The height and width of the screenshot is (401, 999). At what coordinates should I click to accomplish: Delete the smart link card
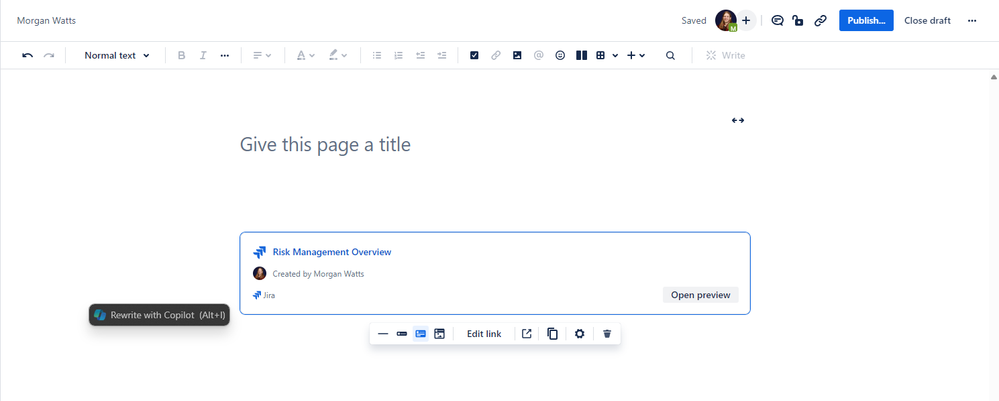pos(607,334)
